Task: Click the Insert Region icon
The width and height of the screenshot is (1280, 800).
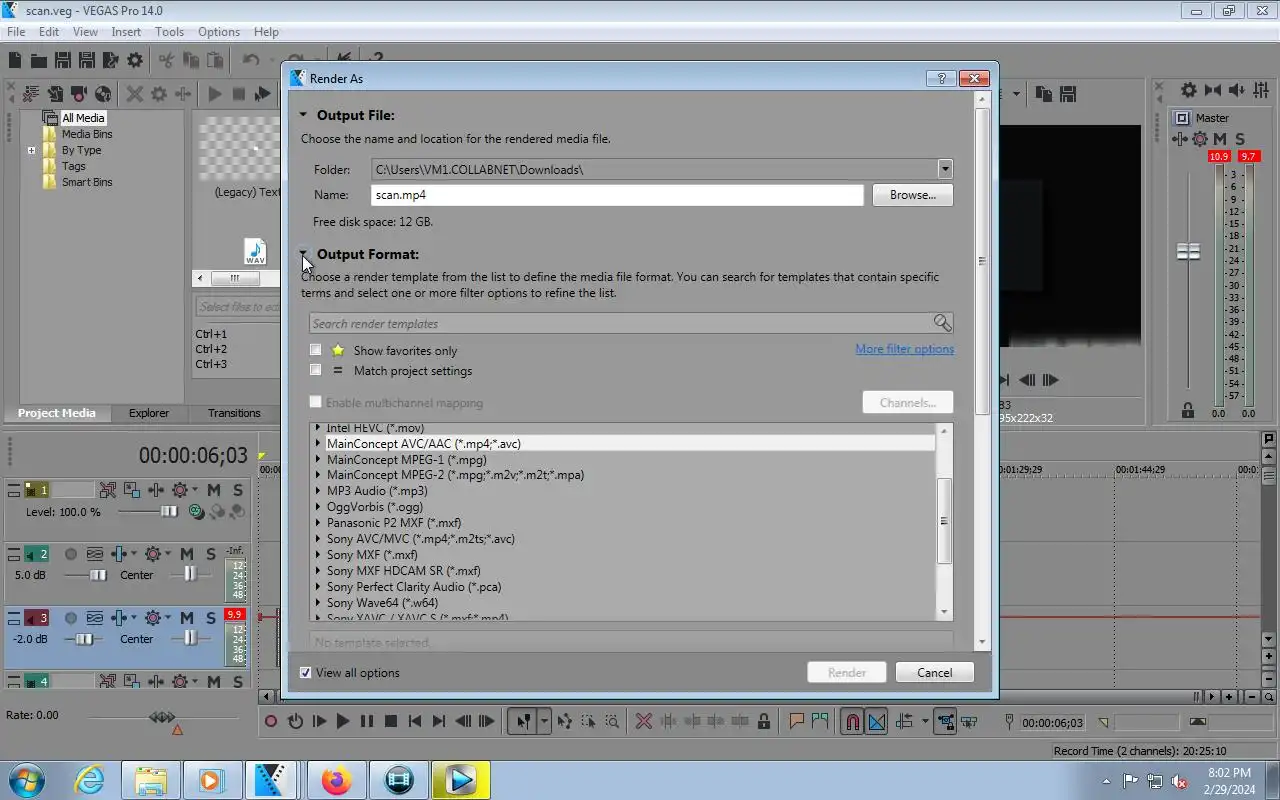Action: pyautogui.click(x=820, y=721)
